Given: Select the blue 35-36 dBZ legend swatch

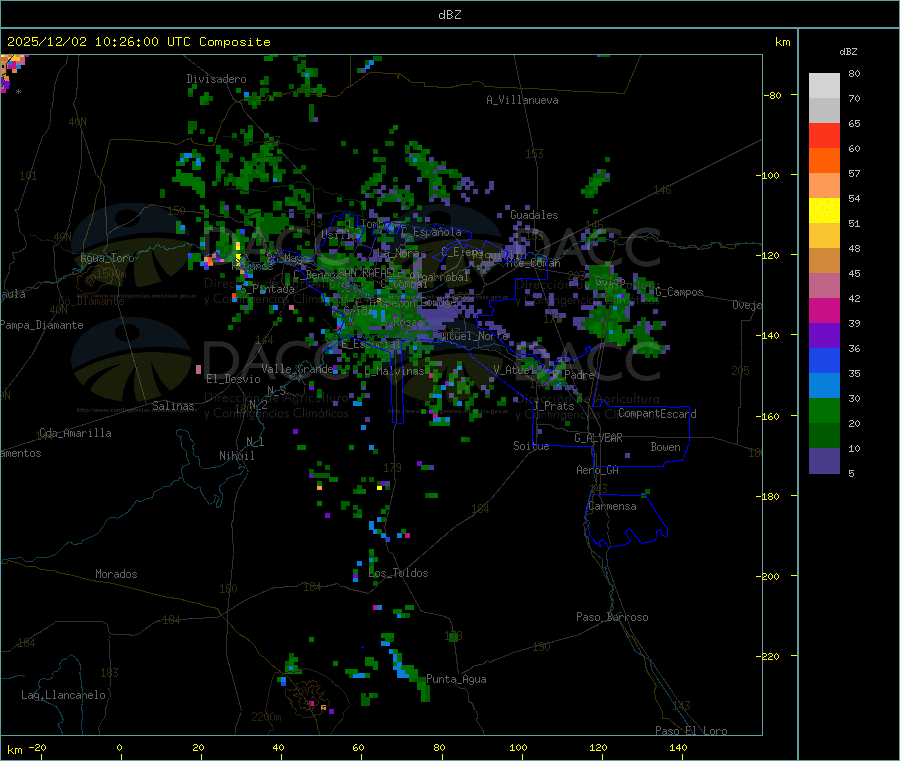Looking at the screenshot, I should [824, 360].
